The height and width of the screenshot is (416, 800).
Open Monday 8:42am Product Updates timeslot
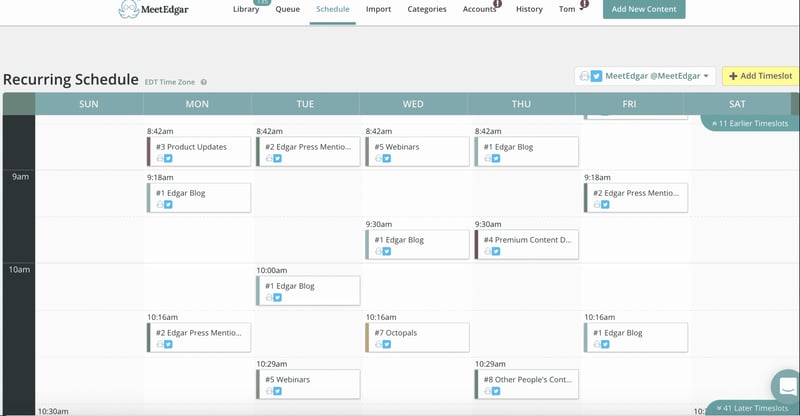coord(199,152)
